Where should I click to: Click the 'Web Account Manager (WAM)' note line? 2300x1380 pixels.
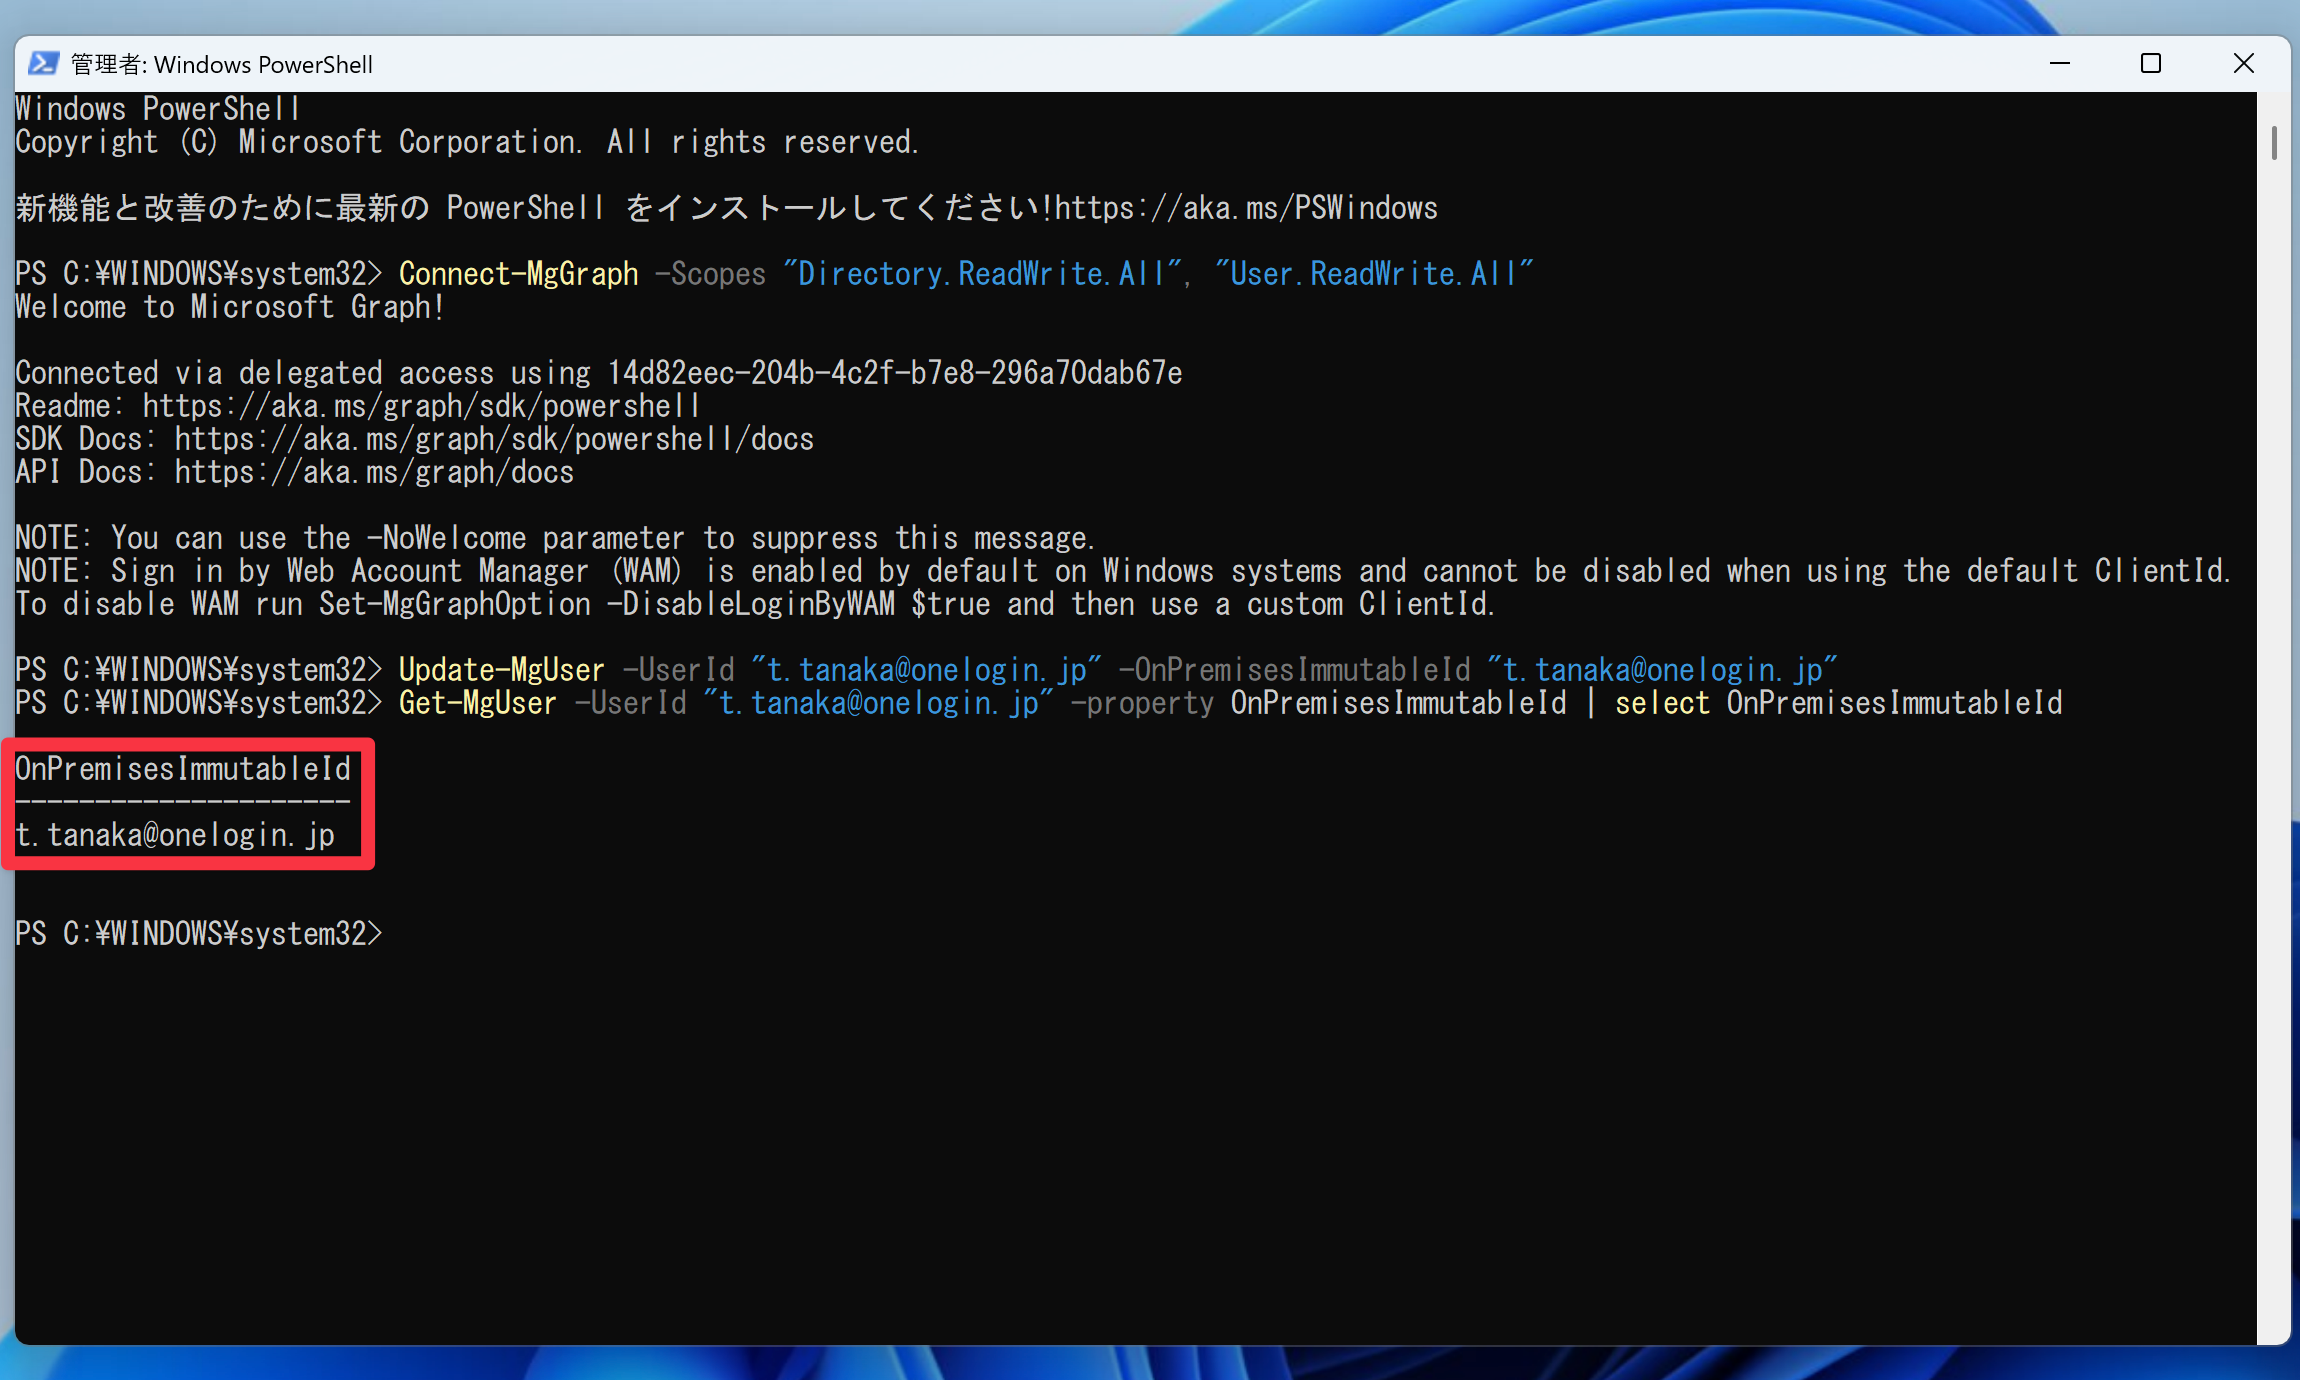click(1122, 571)
